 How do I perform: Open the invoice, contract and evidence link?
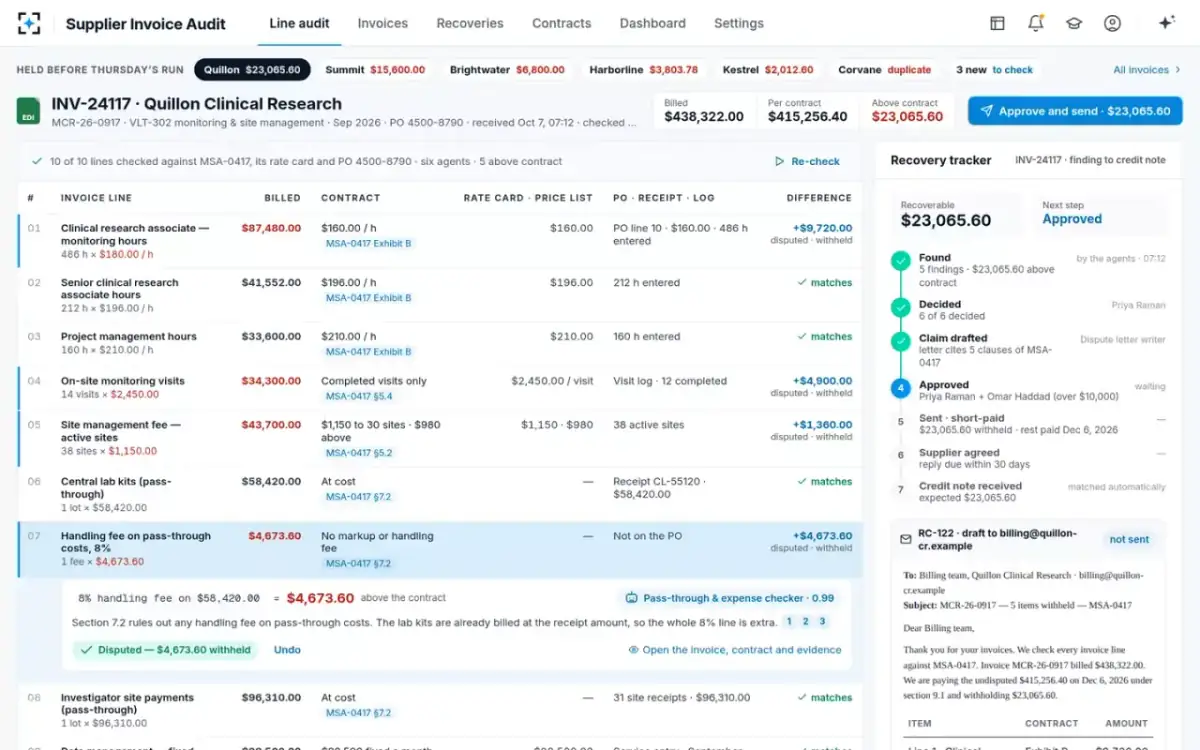[x=735, y=650]
